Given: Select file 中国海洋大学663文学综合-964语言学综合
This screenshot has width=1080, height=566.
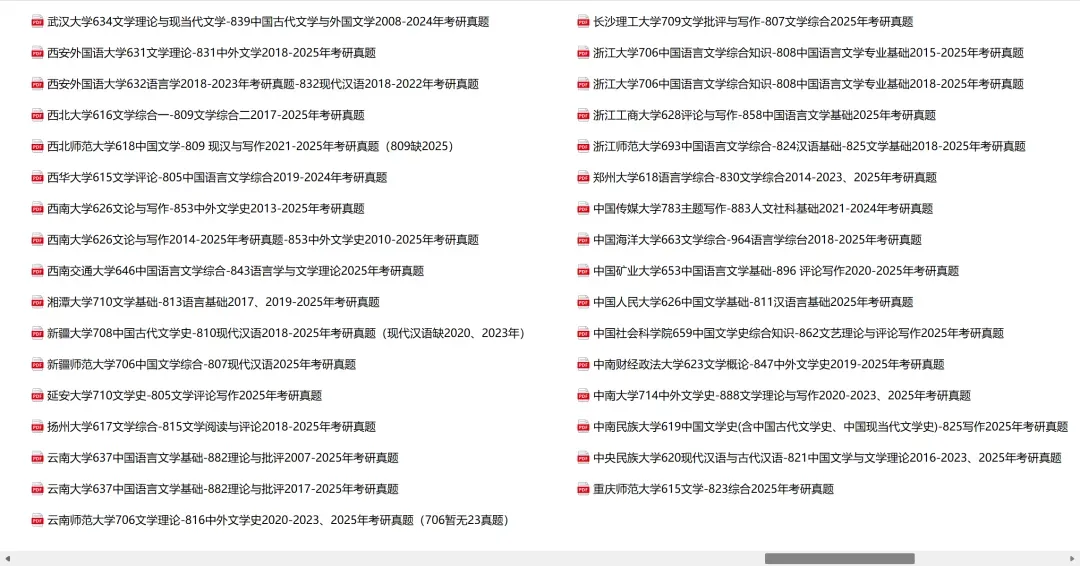Looking at the screenshot, I should tap(757, 240).
